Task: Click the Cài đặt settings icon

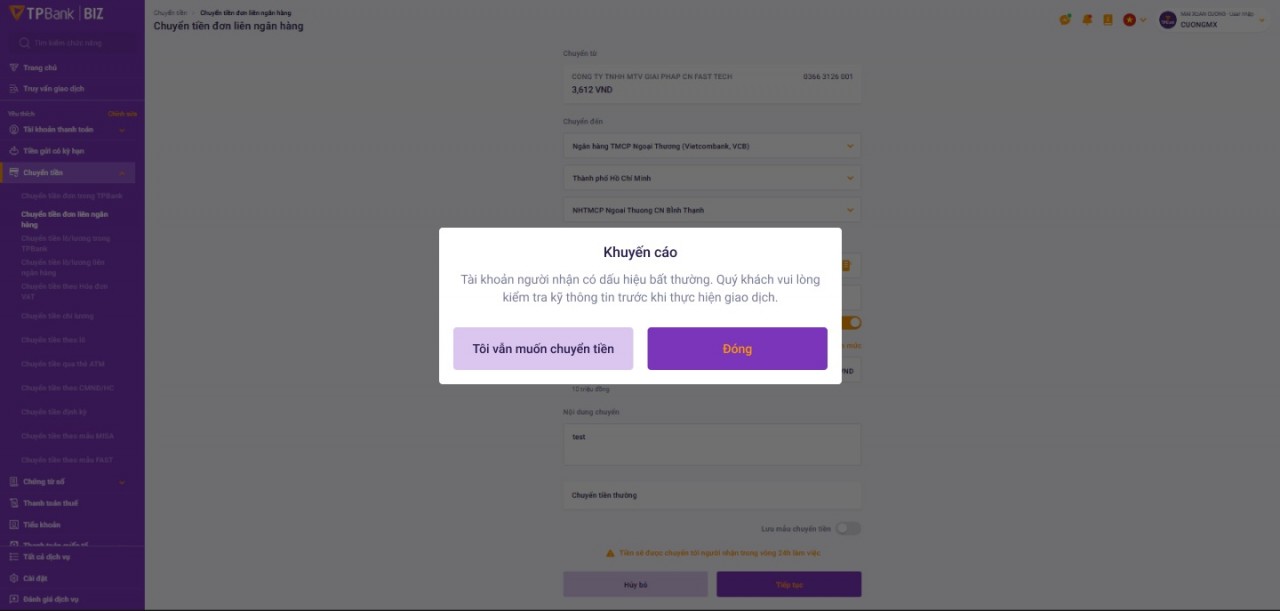Action: [14, 577]
